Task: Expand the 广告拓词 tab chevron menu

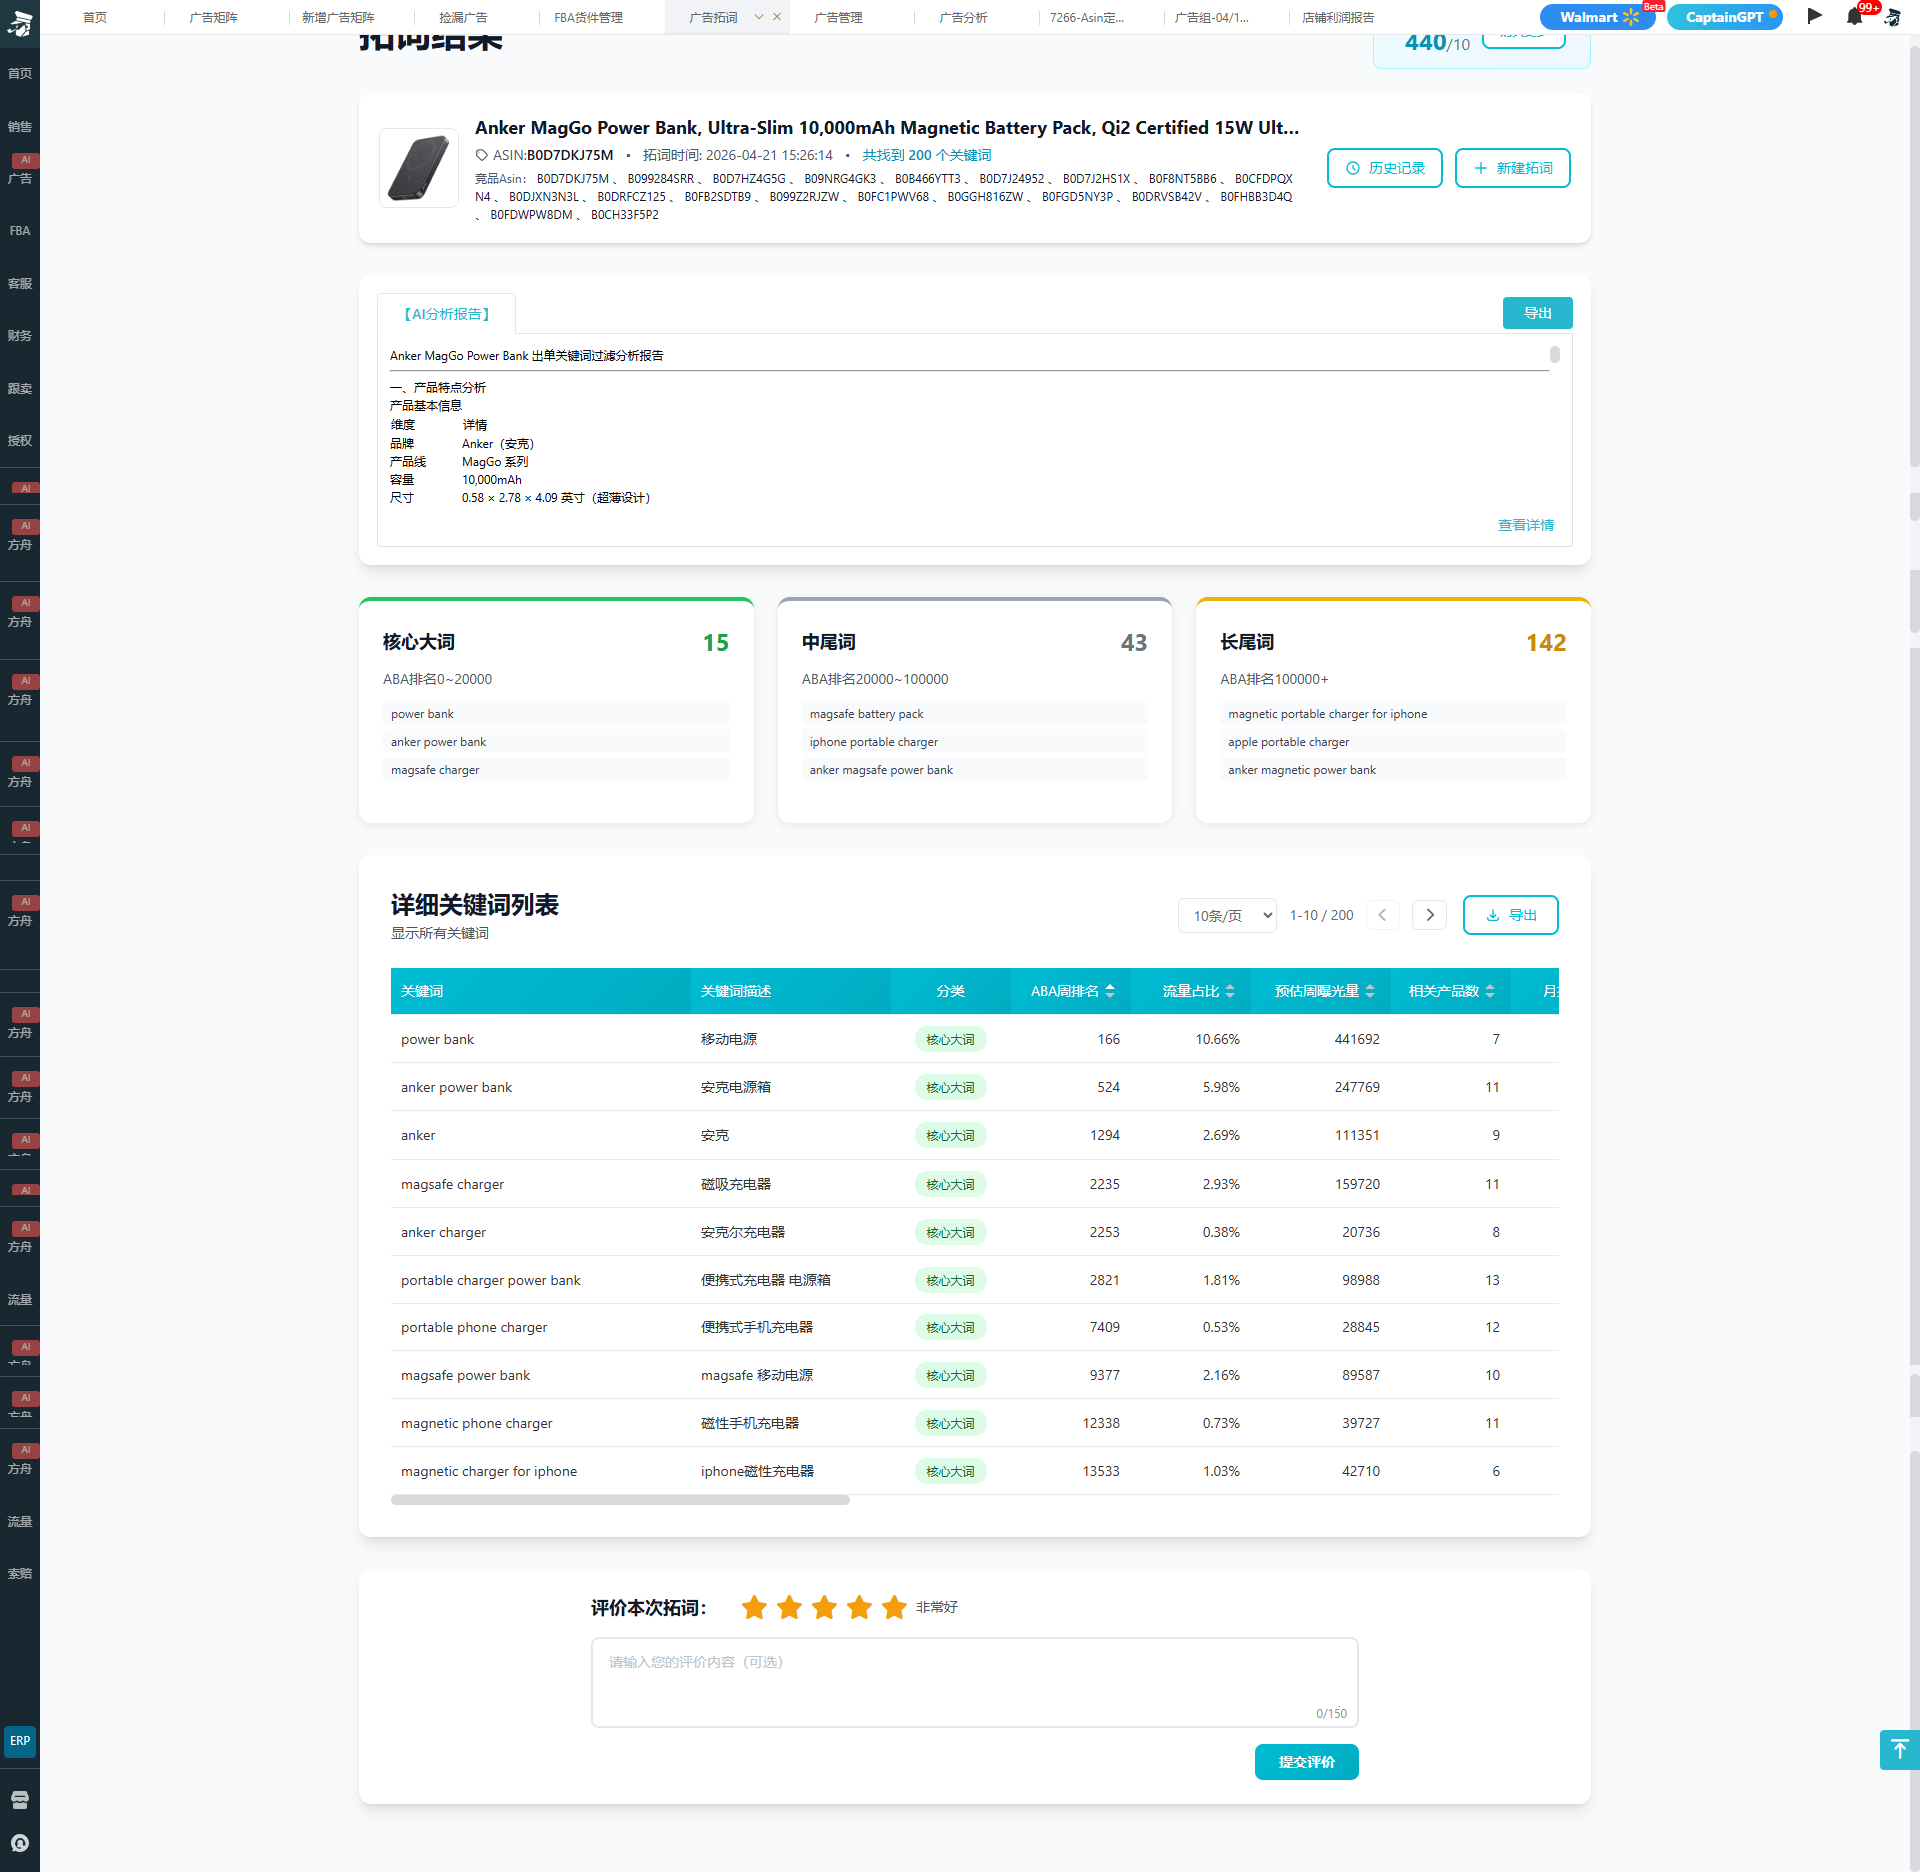Action: tap(759, 17)
